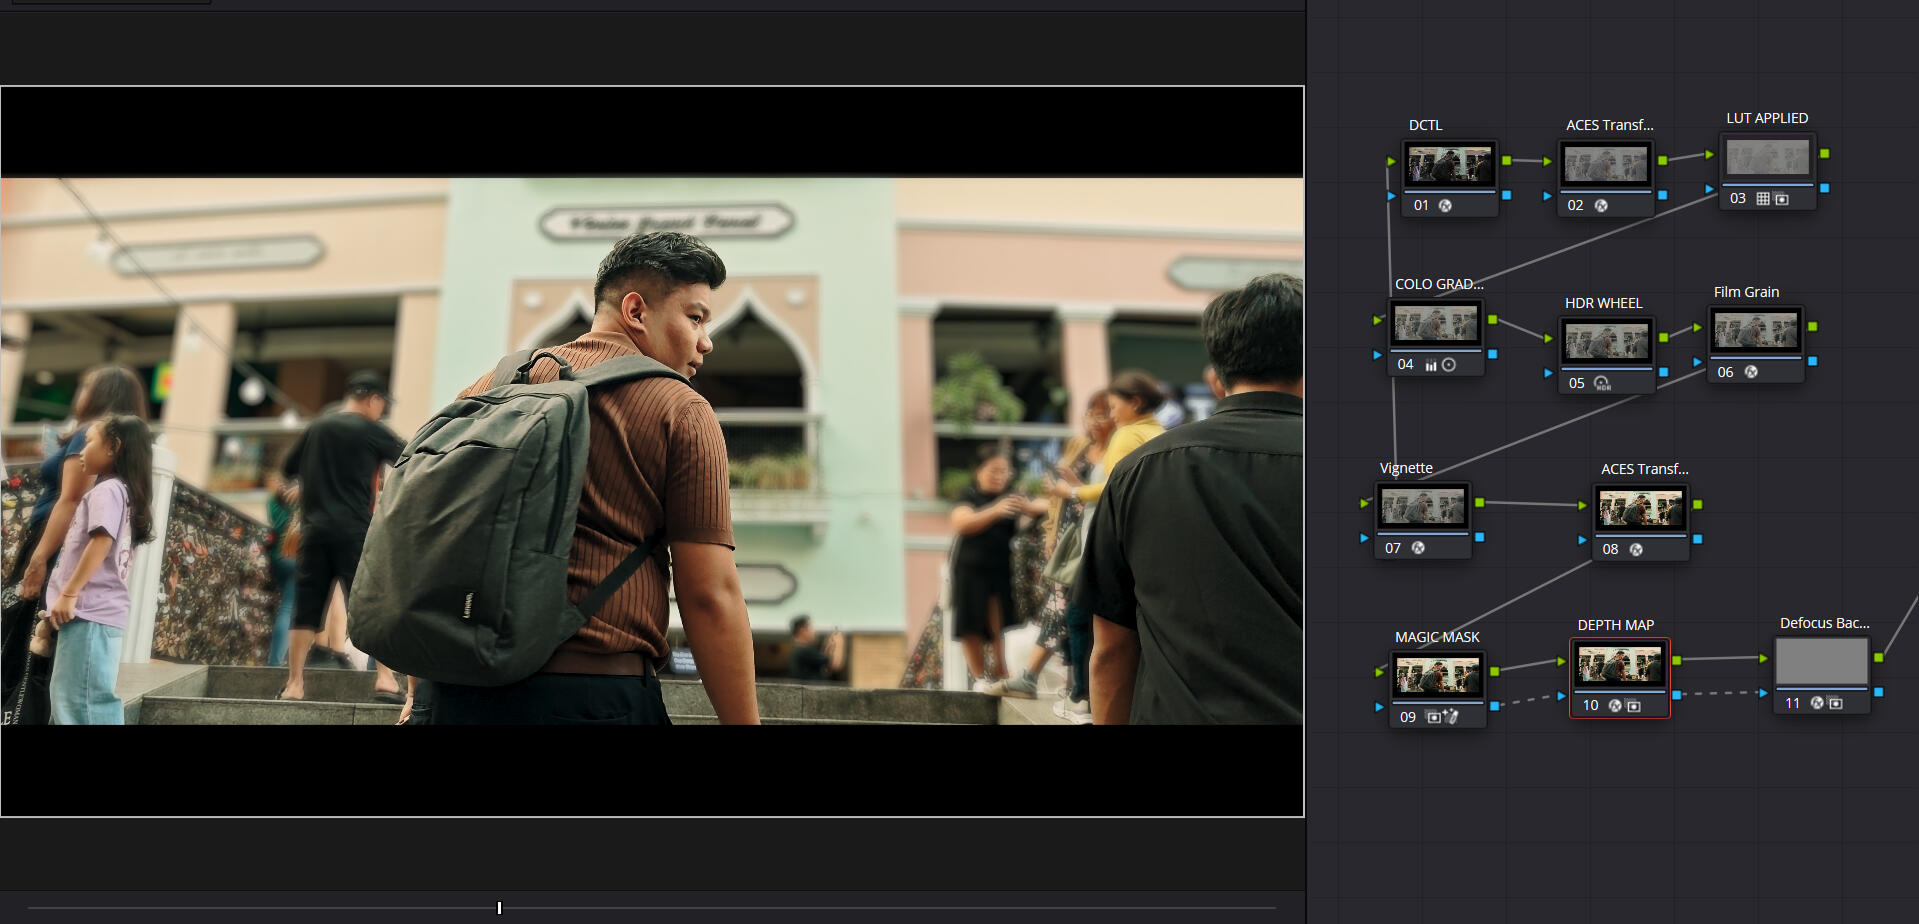Click the circular window icon on node 04
1919x924 pixels.
(1449, 364)
